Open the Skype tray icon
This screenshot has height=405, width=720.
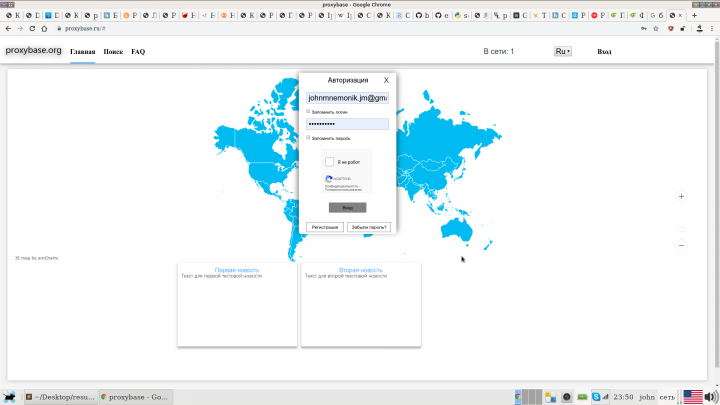(596, 397)
